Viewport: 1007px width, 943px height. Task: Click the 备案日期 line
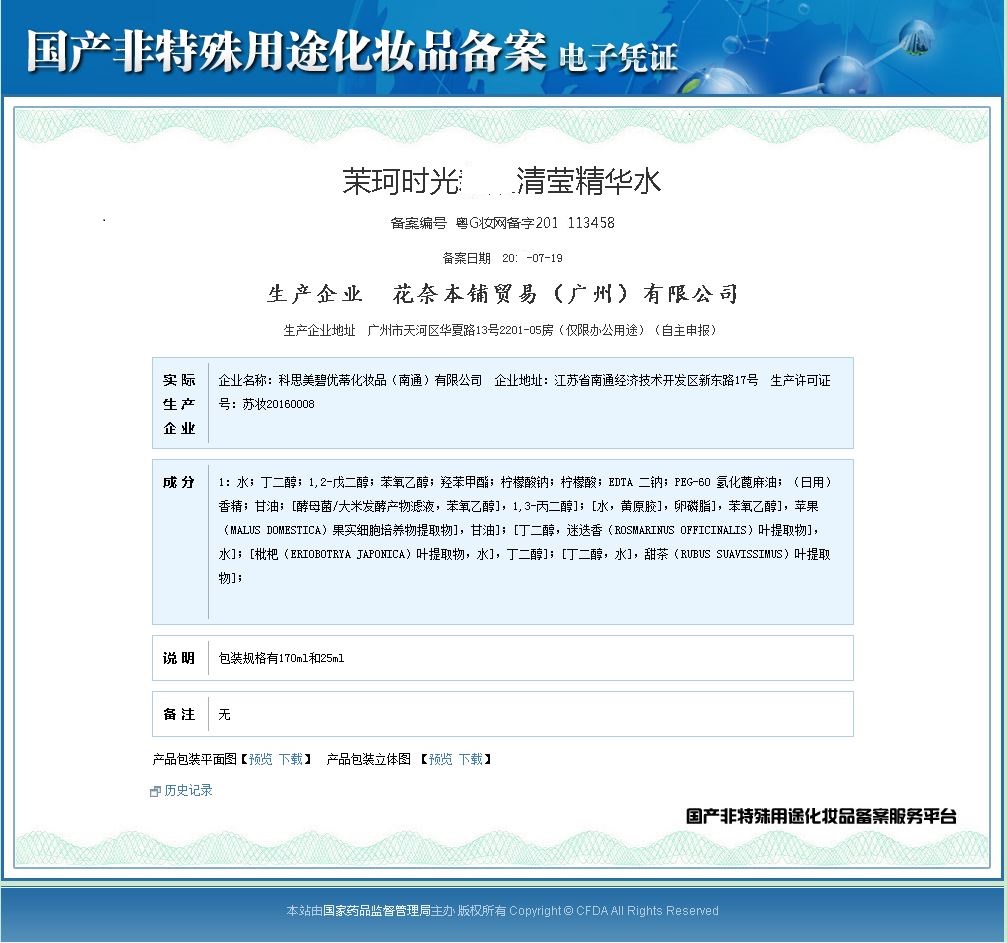pos(503,258)
